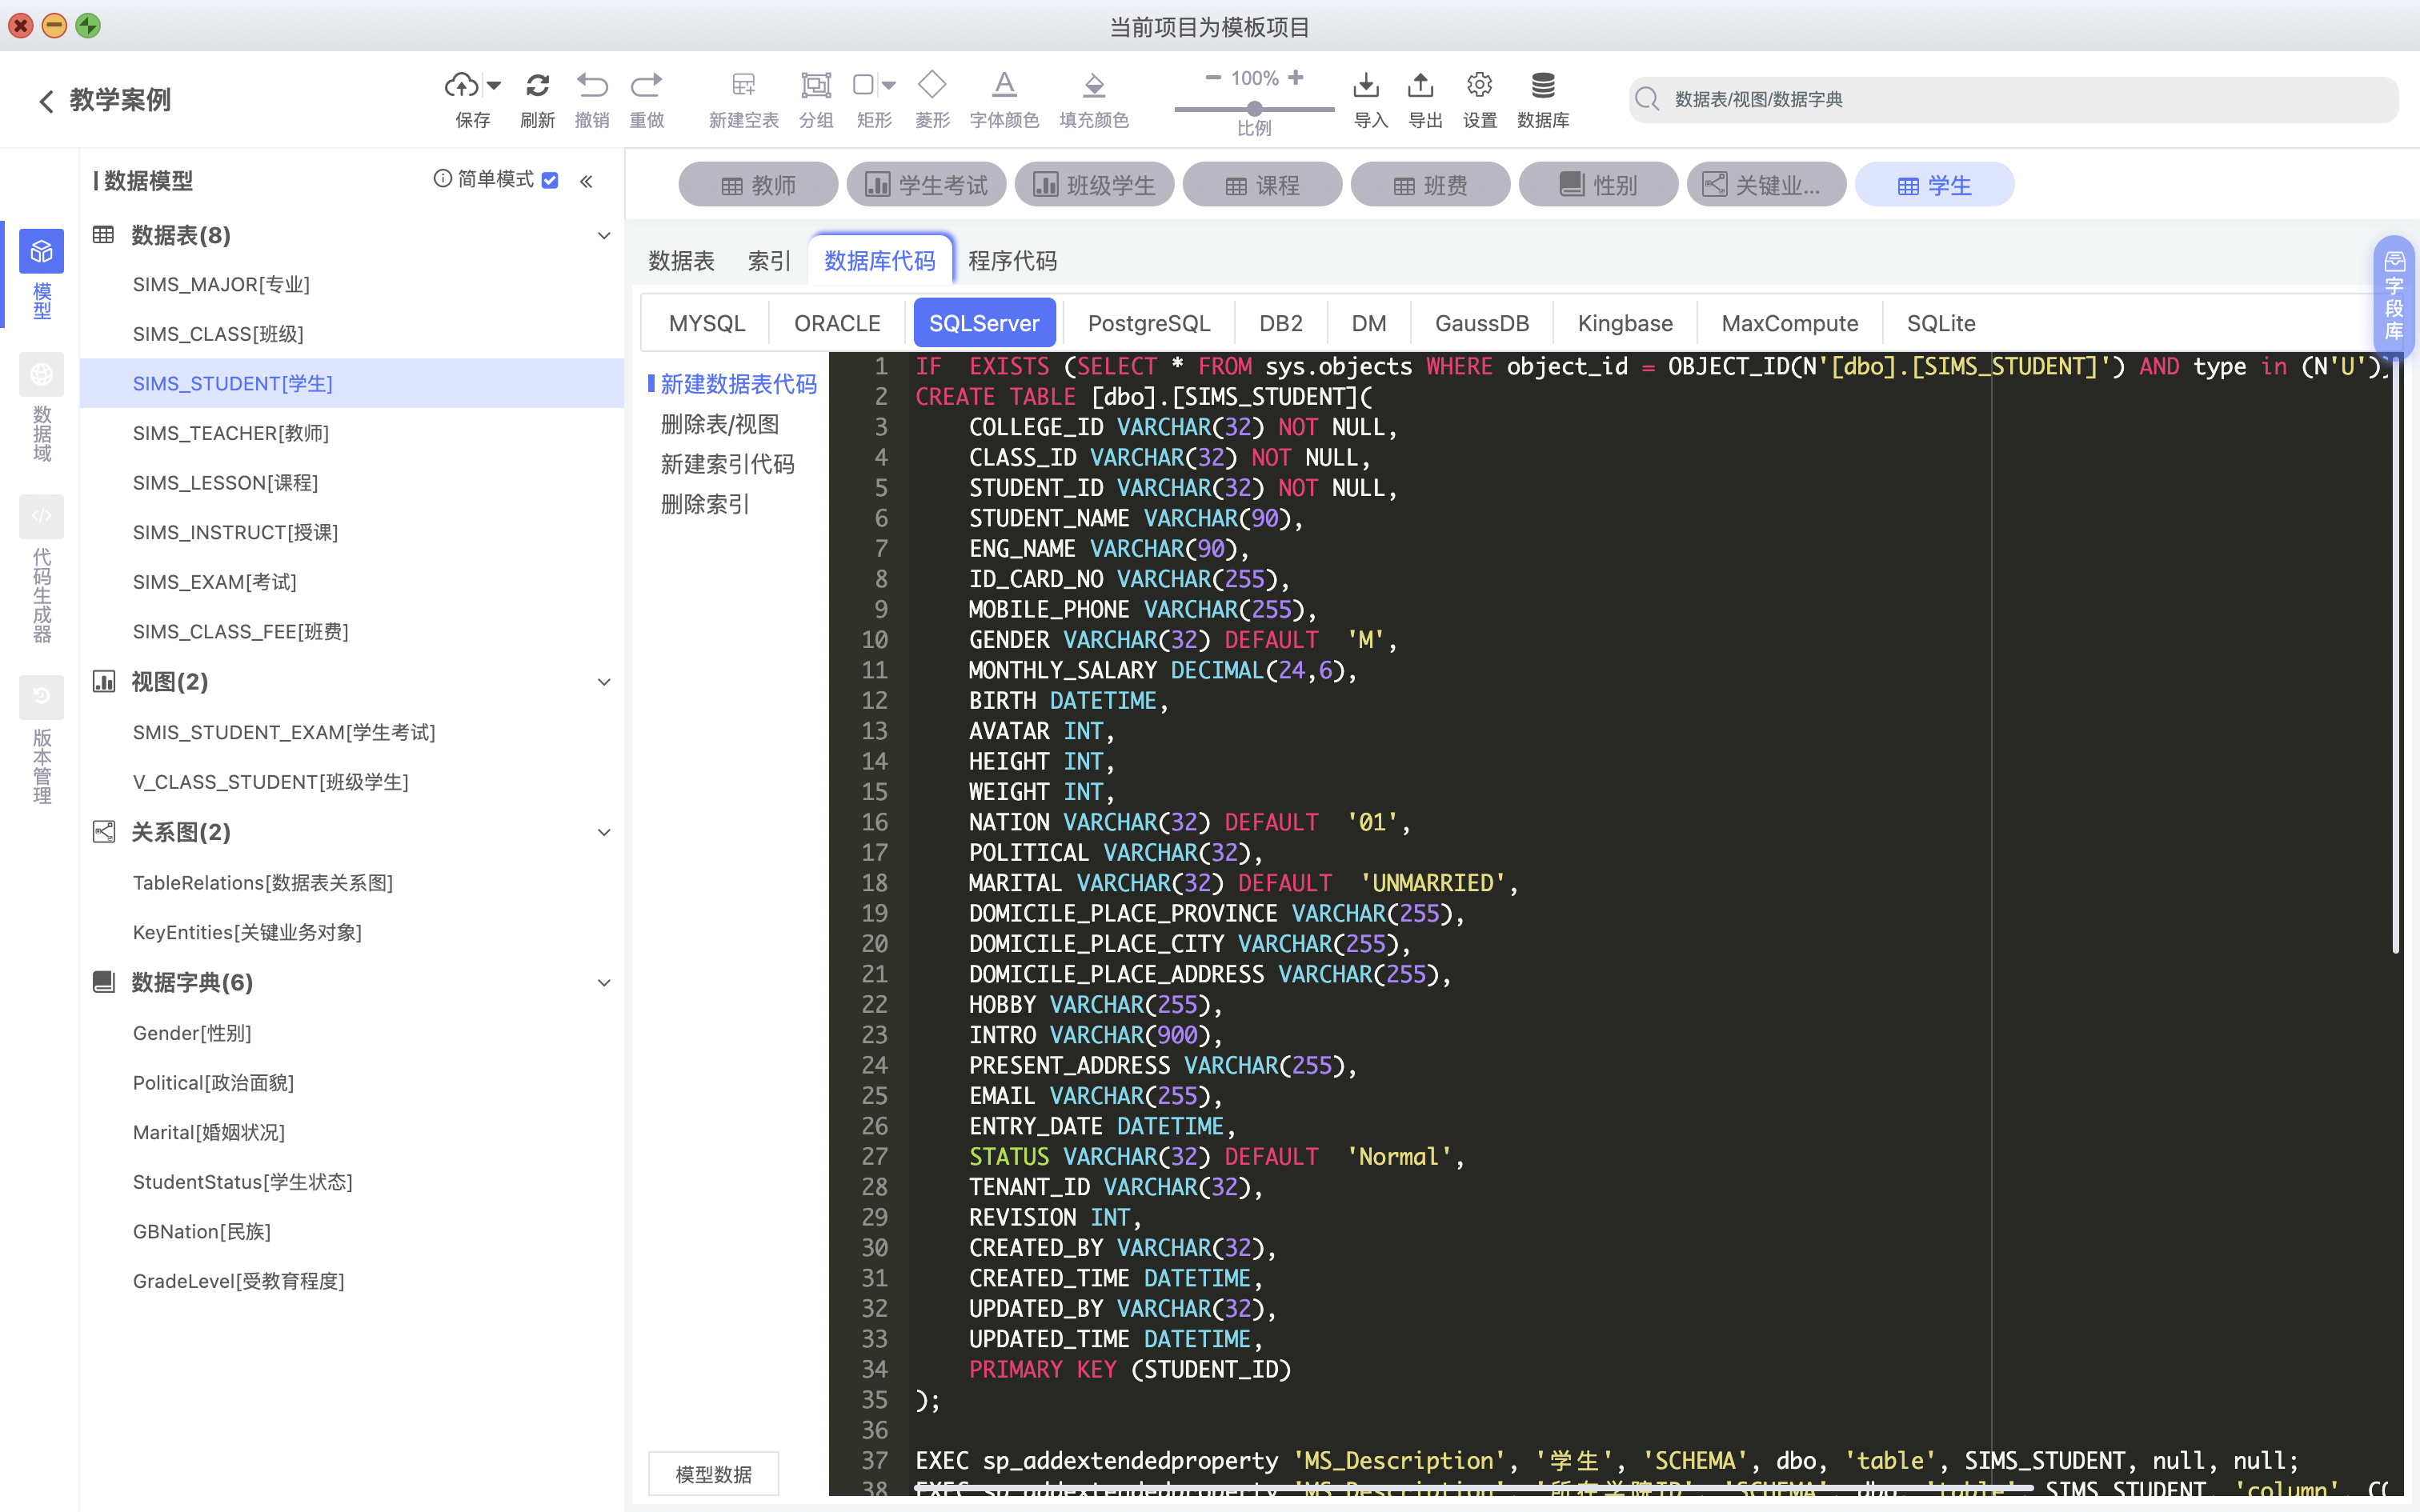This screenshot has height=1512, width=2420.
Task: Click the Export icon
Action: (x=1421, y=86)
